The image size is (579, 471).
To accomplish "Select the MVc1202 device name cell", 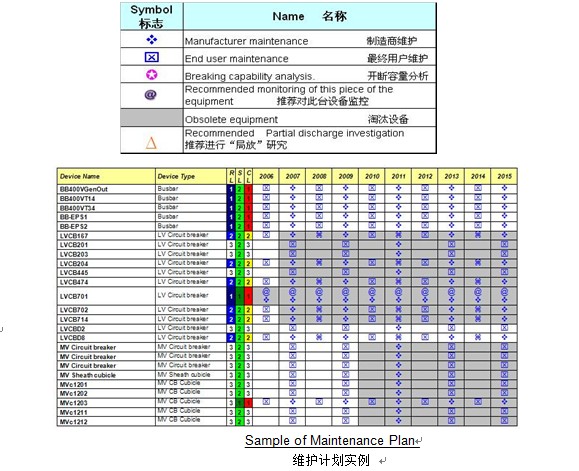I will (106, 393).
